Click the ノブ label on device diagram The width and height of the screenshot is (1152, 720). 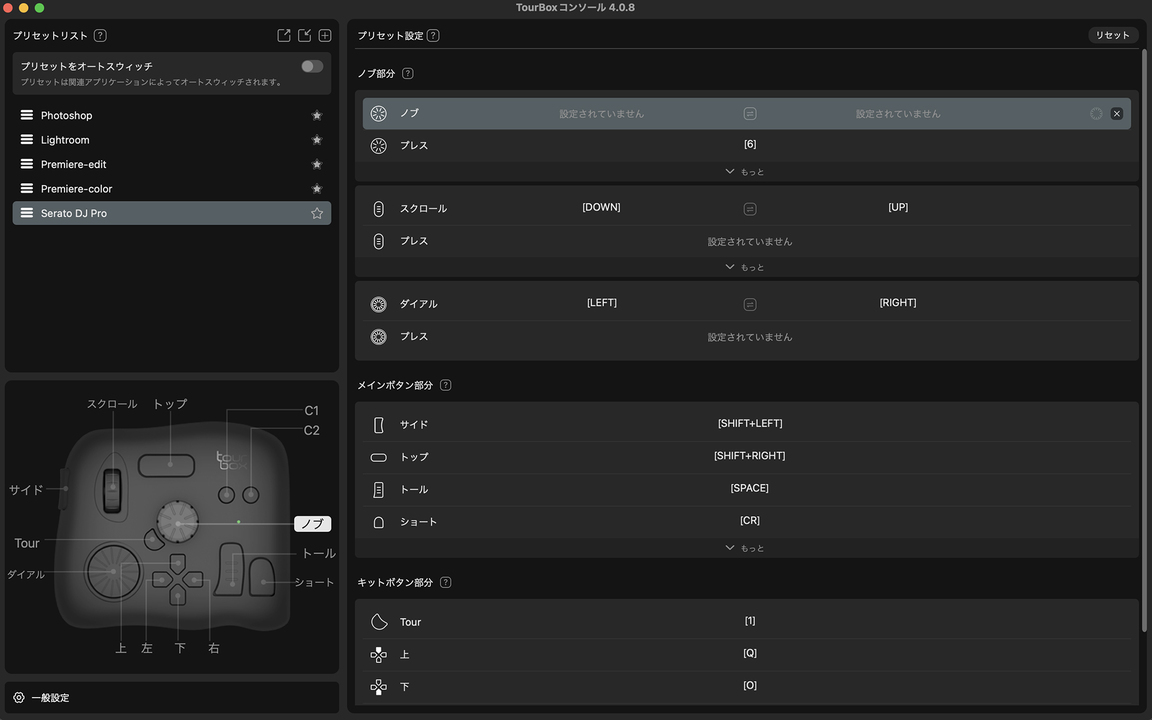[x=312, y=524]
